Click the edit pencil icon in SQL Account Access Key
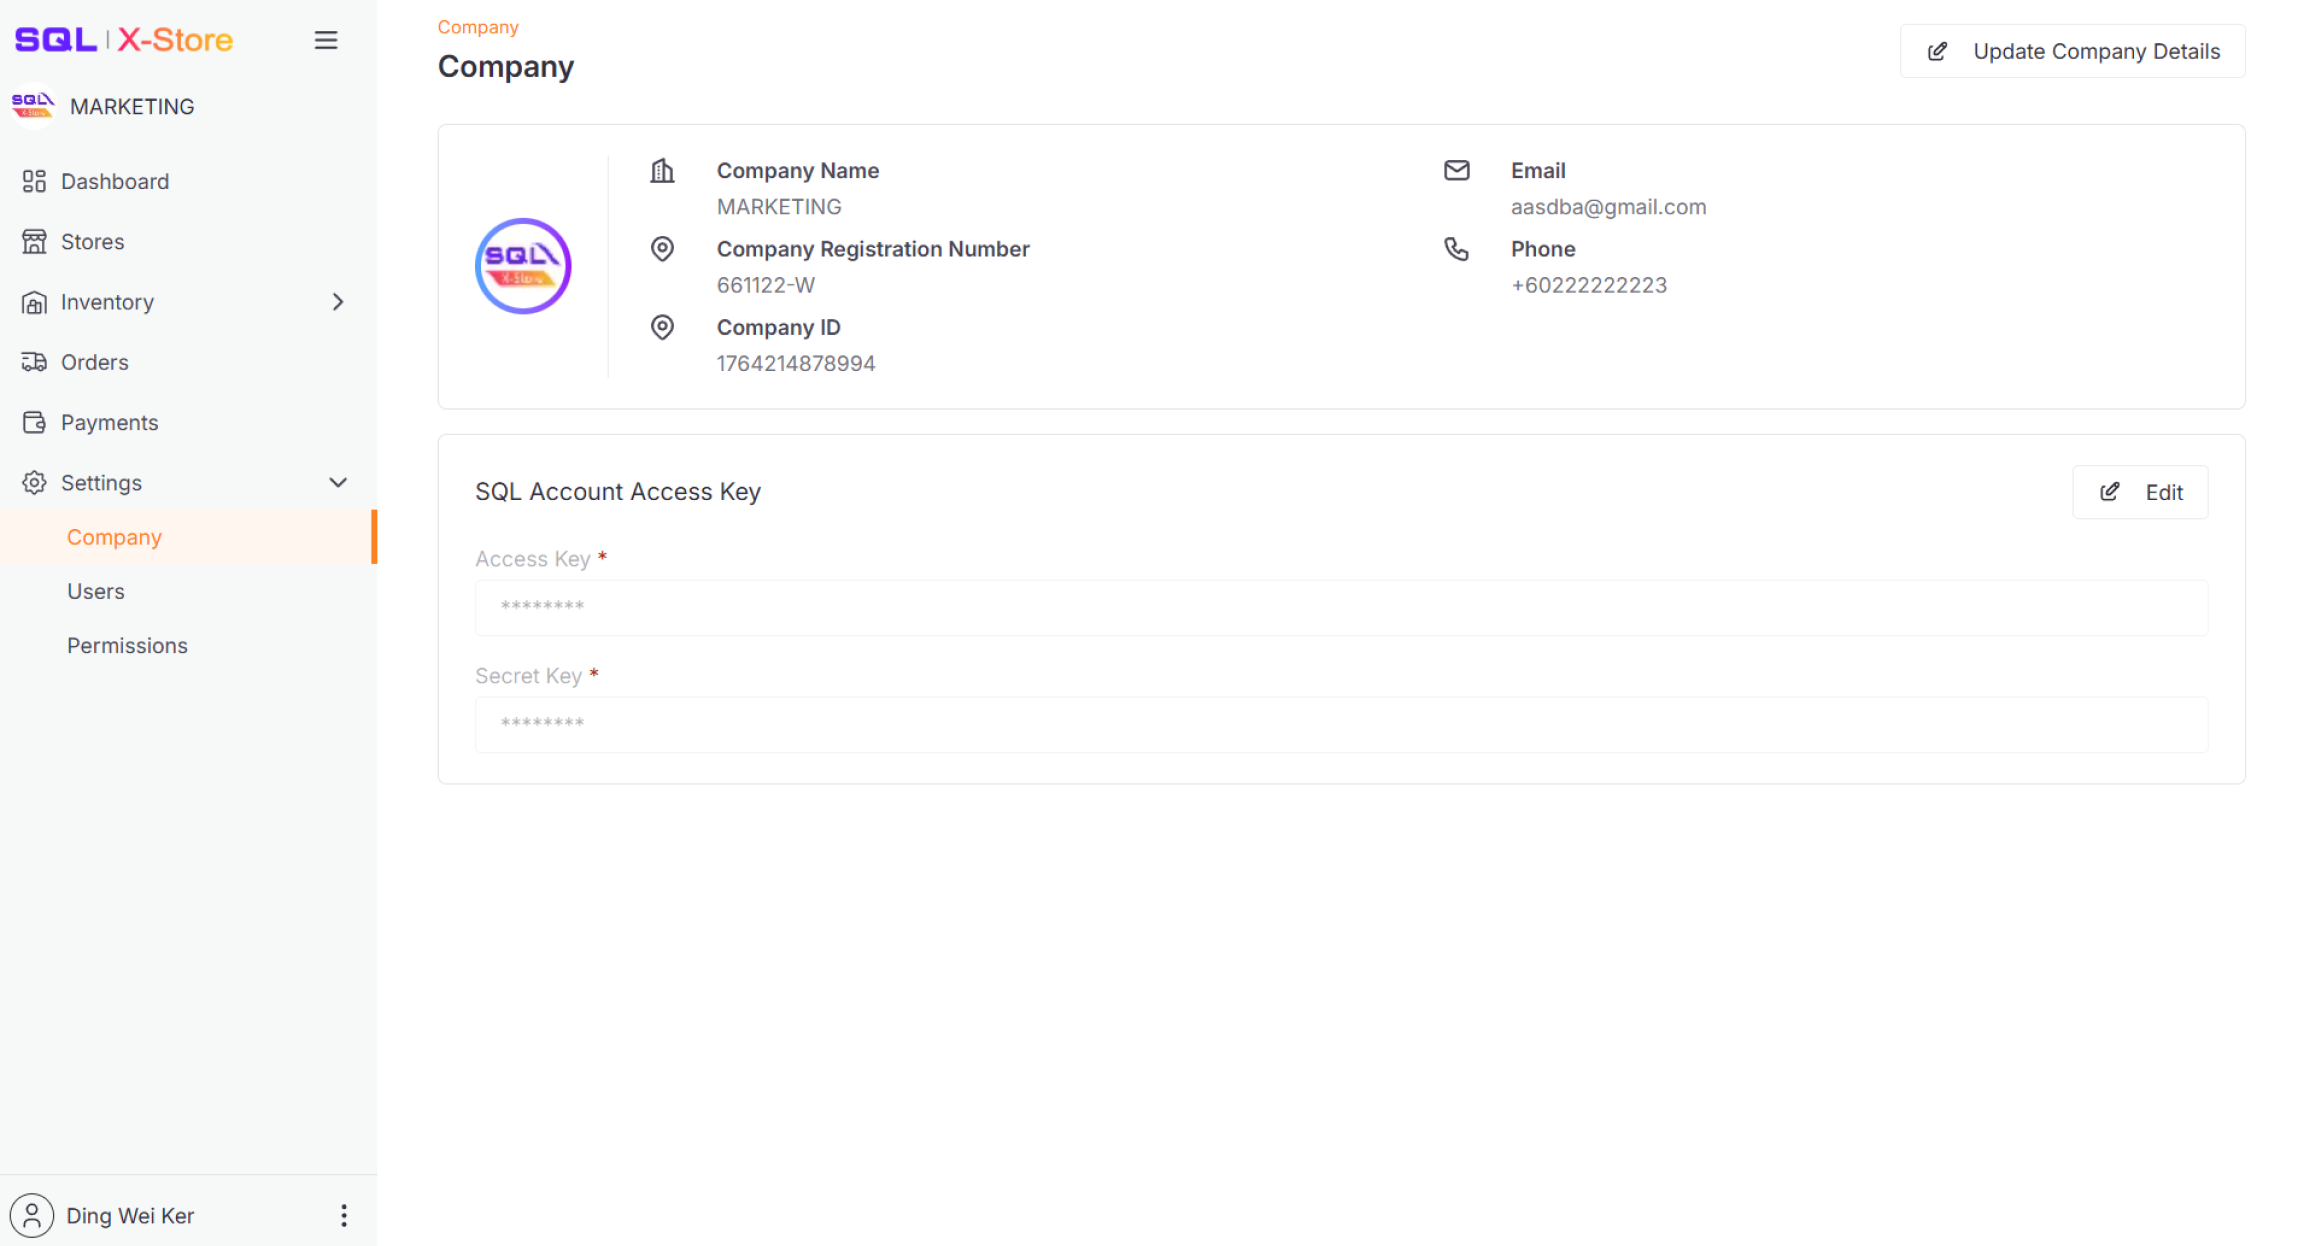This screenshot has width=2298, height=1246. click(2109, 492)
